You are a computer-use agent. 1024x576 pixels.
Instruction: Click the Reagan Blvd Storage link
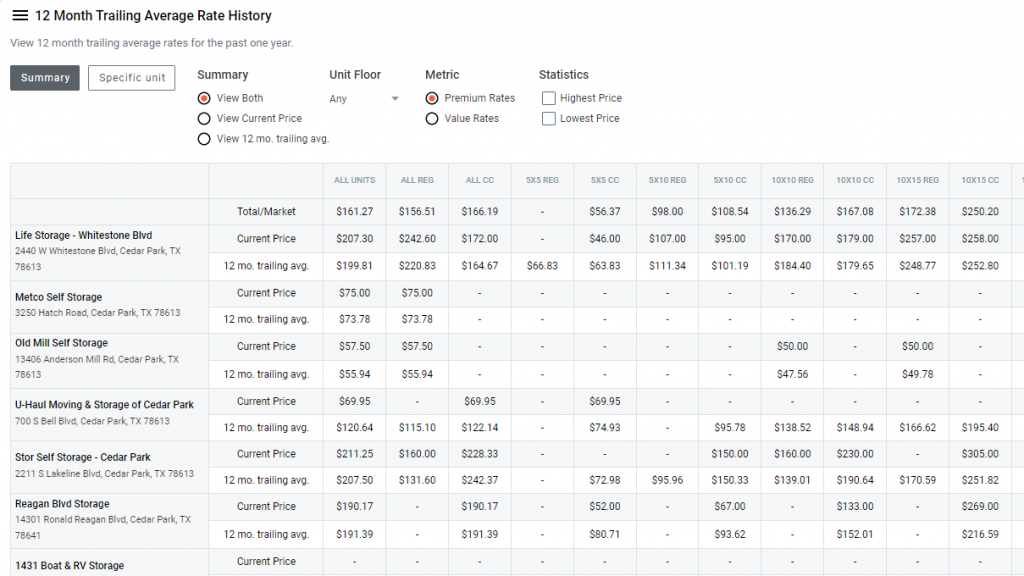point(62,504)
